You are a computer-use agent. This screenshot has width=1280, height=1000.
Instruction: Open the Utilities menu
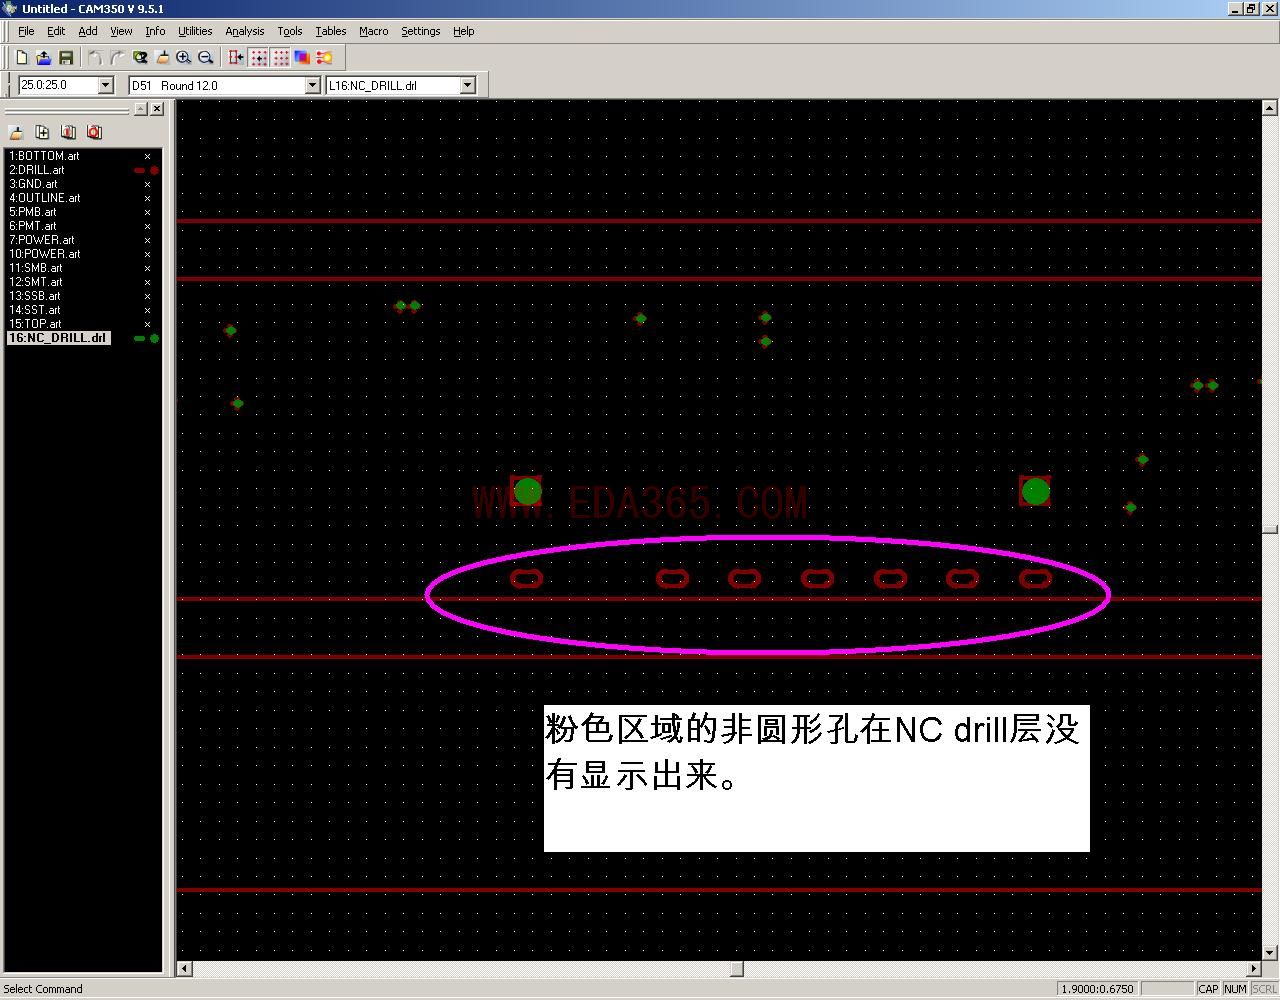point(195,31)
